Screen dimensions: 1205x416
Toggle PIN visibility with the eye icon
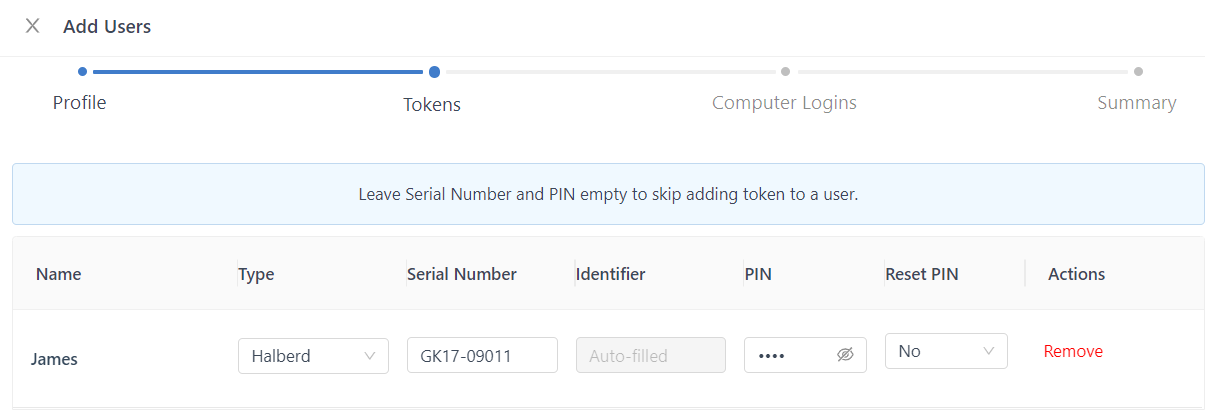click(845, 355)
